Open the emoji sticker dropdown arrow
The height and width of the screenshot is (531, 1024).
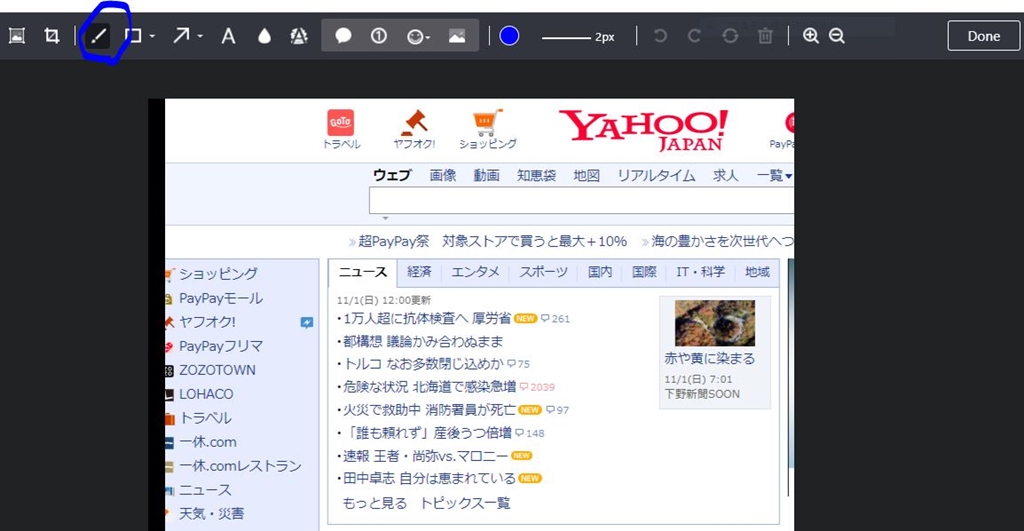(x=428, y=37)
